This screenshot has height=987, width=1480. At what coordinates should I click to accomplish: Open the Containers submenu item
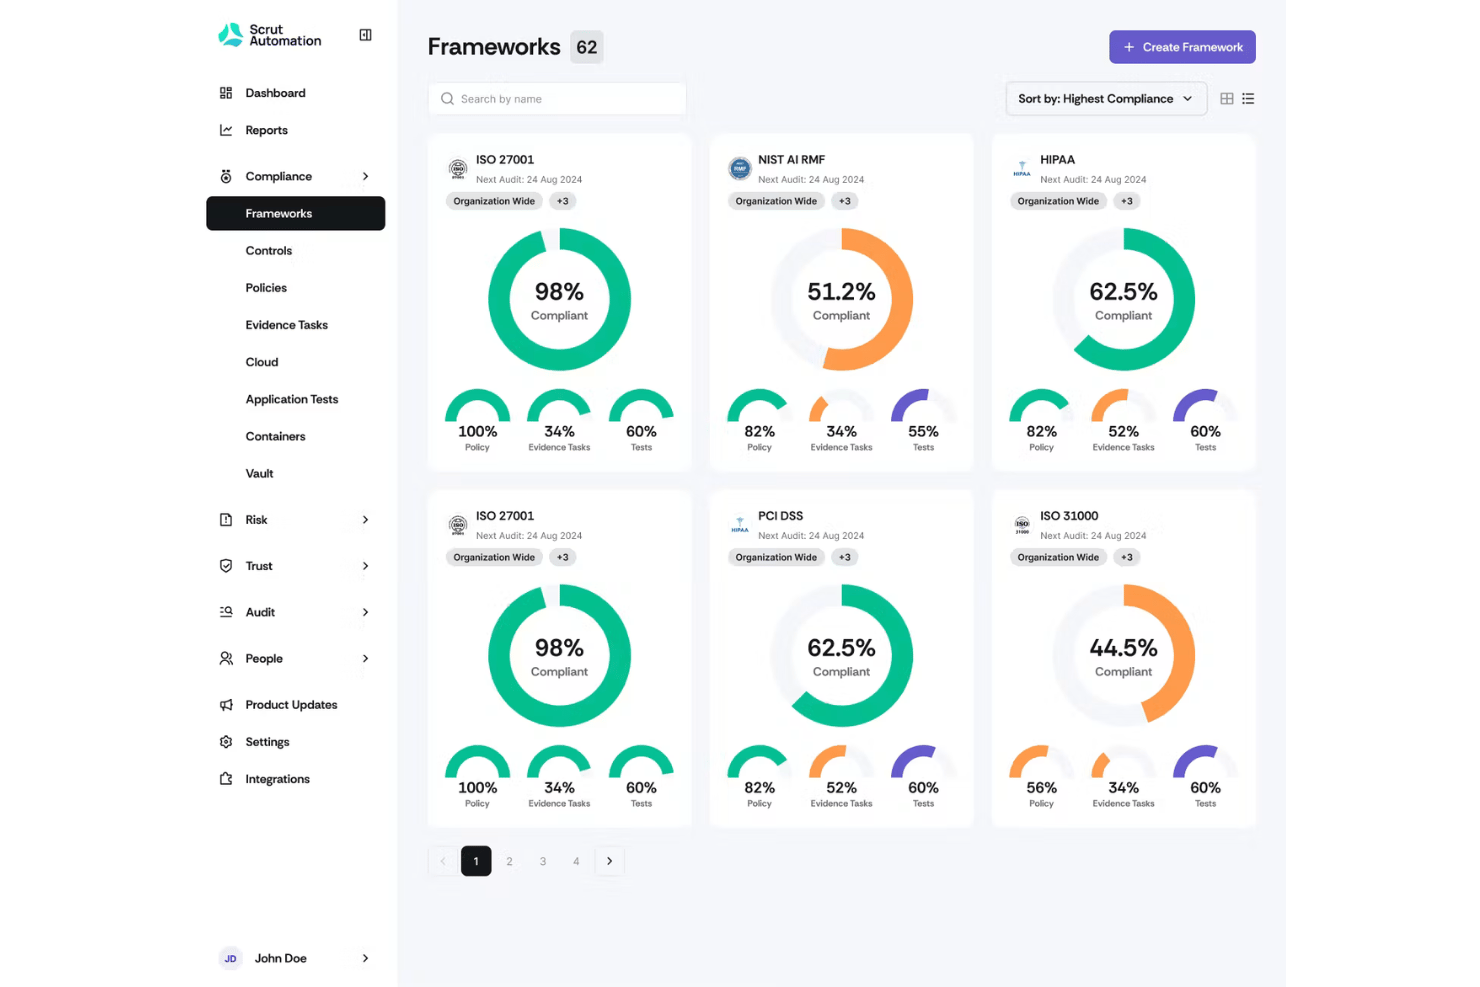coord(275,436)
